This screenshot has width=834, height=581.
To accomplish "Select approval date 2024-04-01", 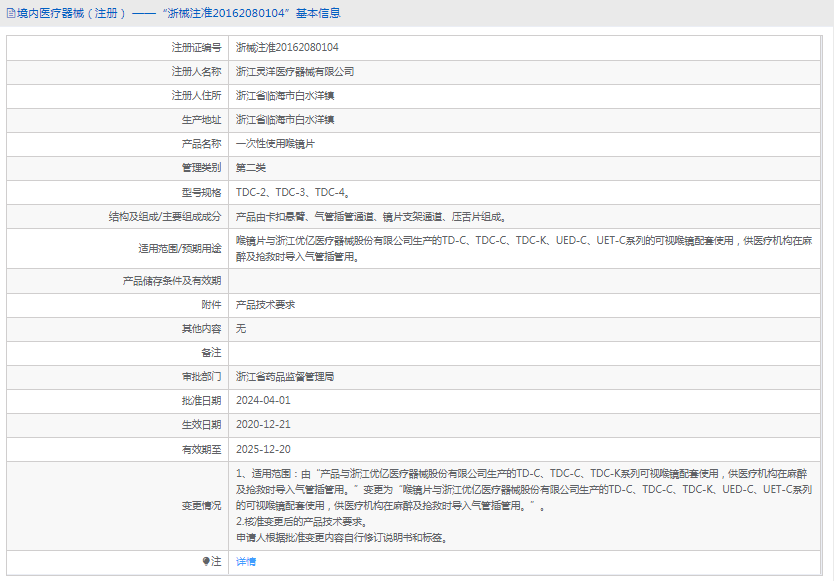I will tap(263, 401).
